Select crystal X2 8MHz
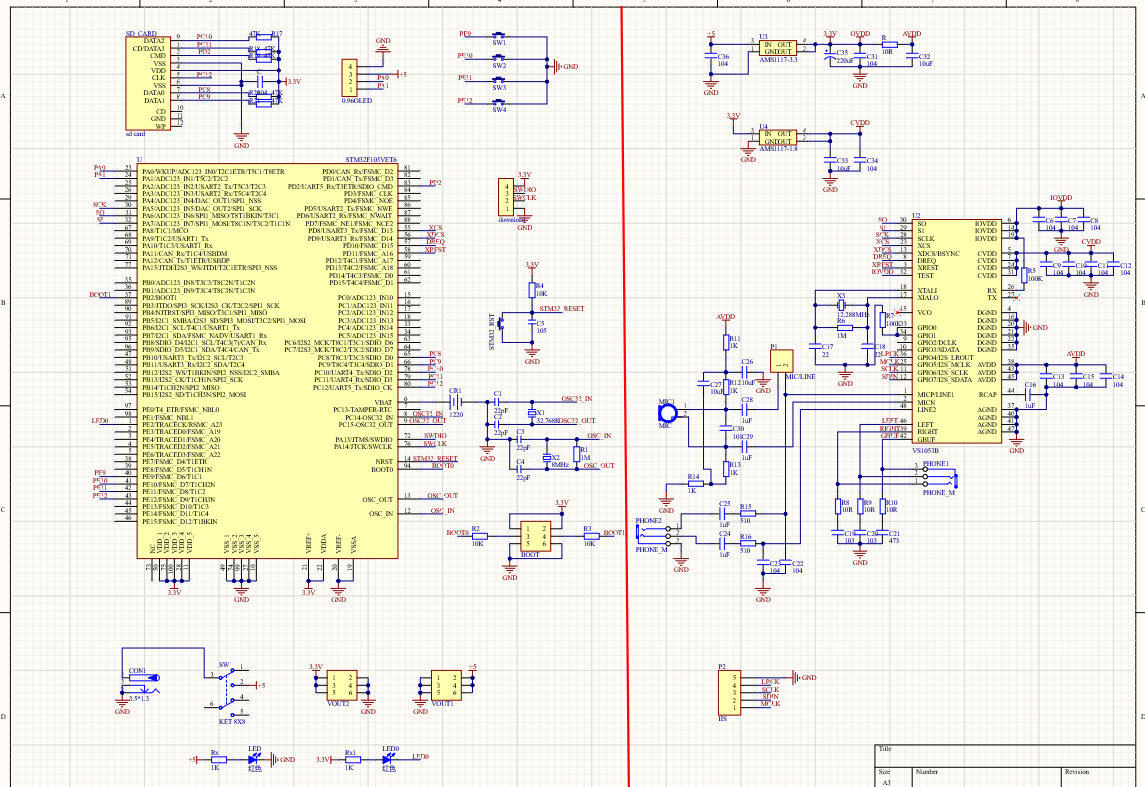1145x787 pixels. tap(546, 458)
